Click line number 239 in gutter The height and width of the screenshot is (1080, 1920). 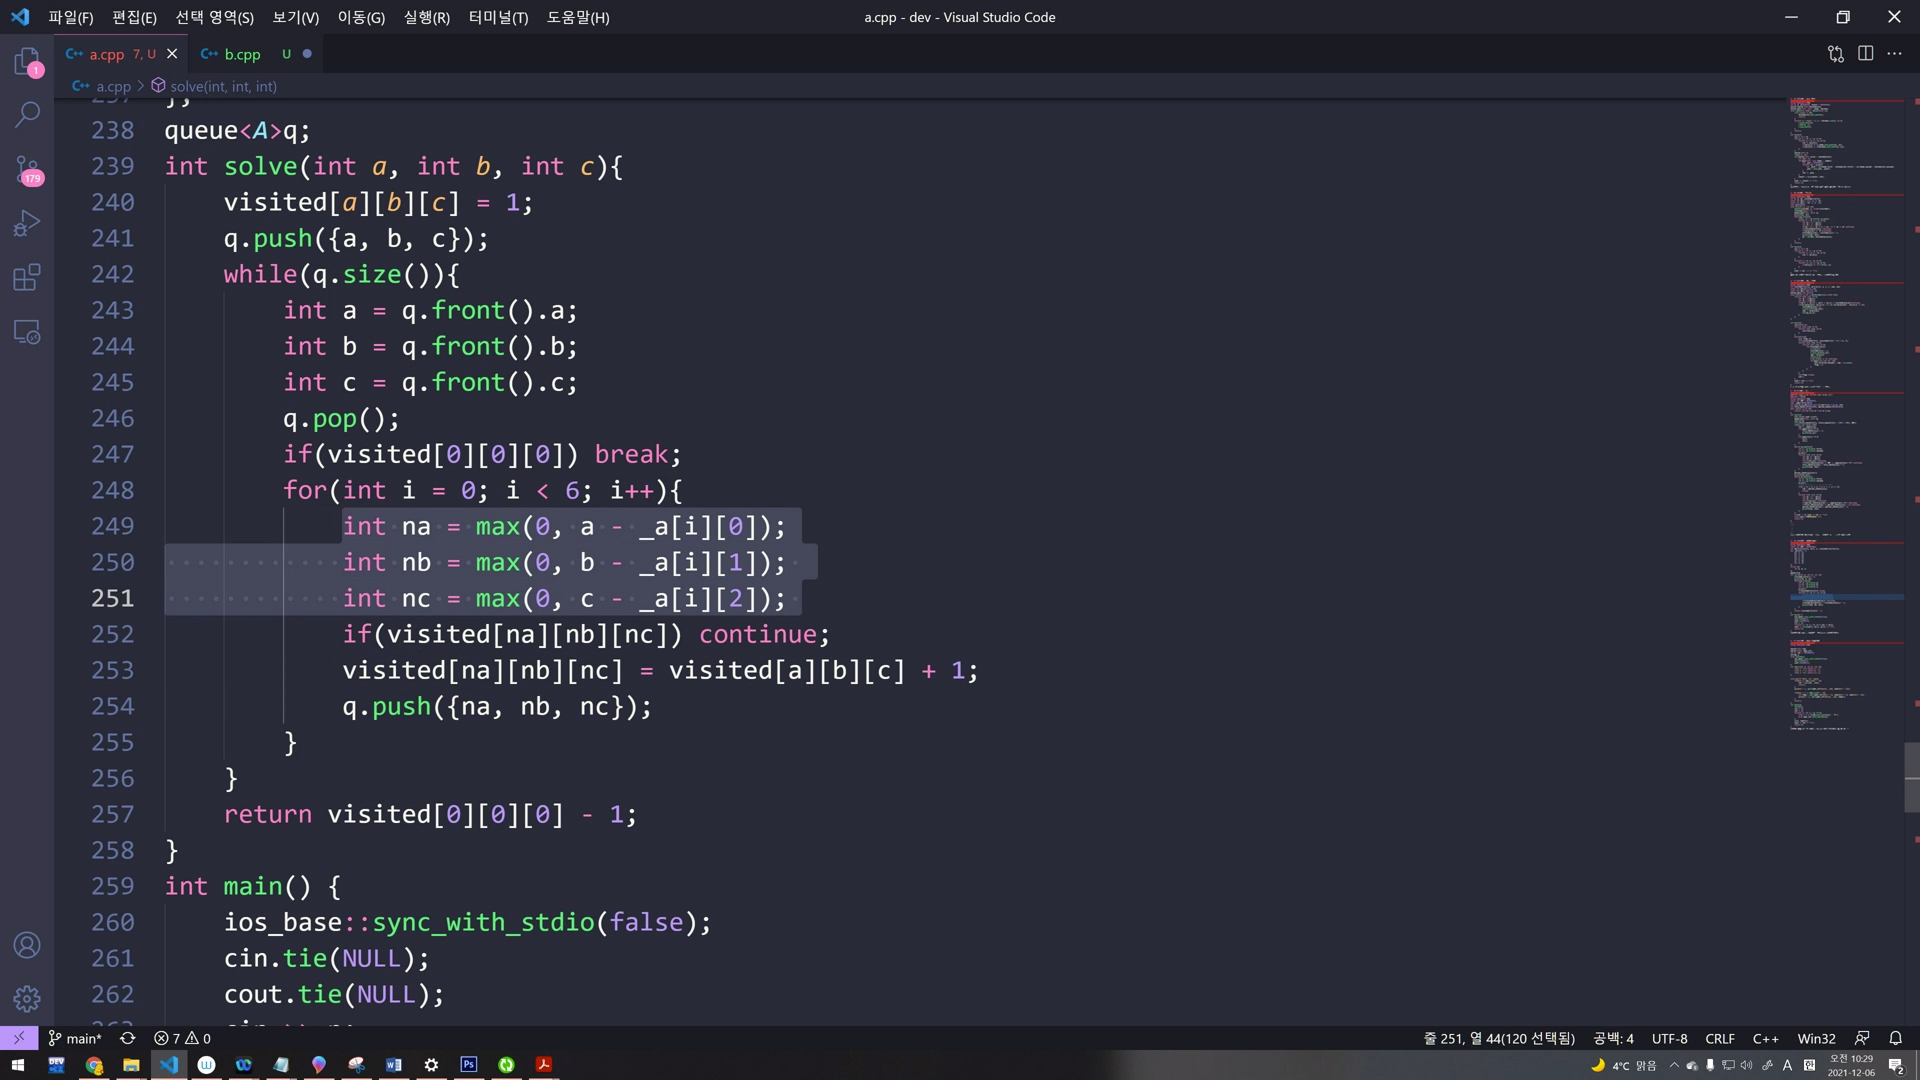[112, 166]
